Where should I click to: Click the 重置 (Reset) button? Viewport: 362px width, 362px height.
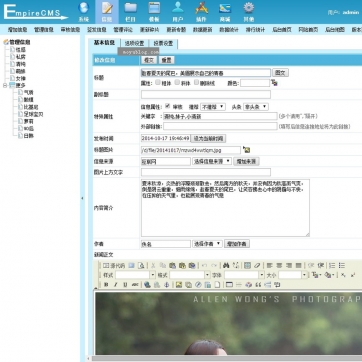(x=166, y=60)
